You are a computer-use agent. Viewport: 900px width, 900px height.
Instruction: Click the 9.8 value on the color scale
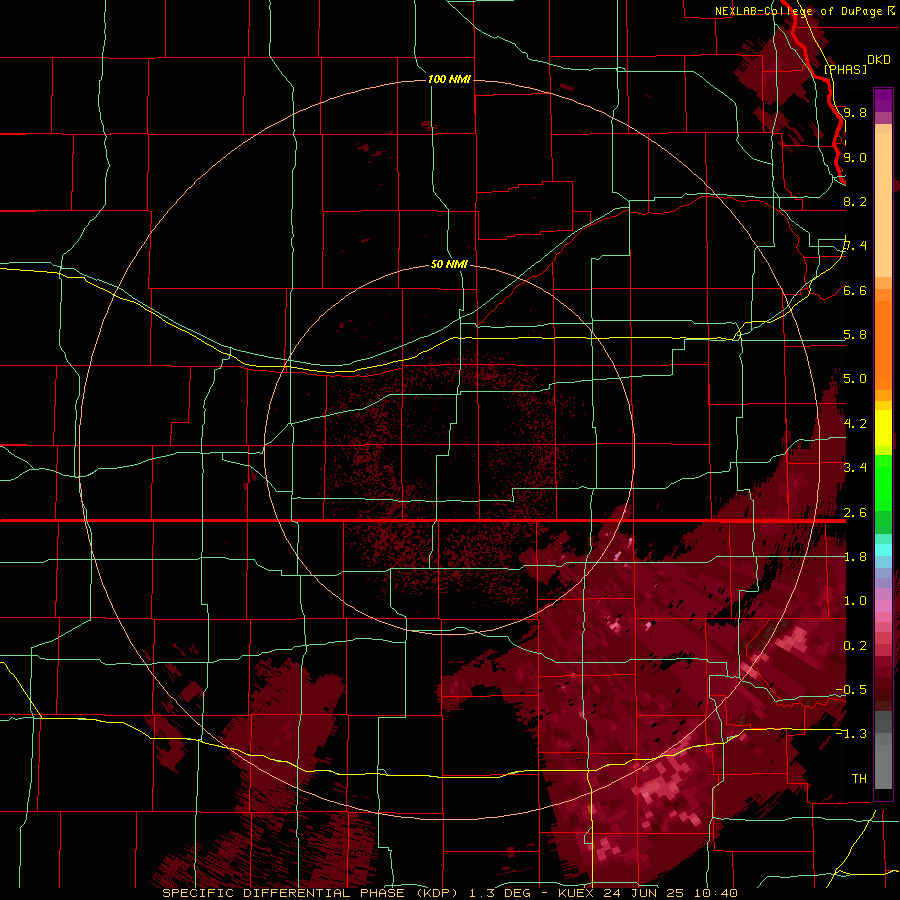click(x=855, y=112)
